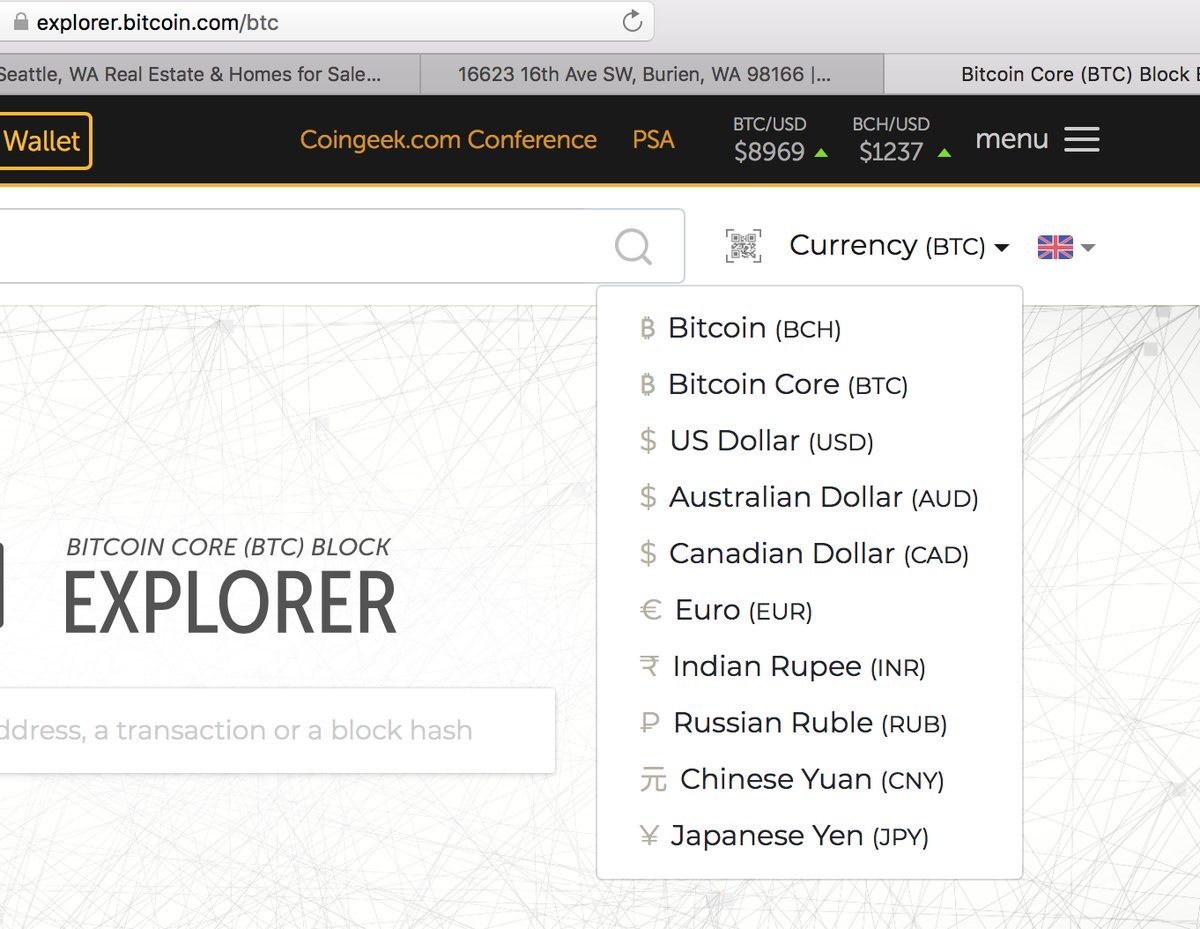
Task: Select Bitcoin (BCH) currency
Action: (x=754, y=328)
